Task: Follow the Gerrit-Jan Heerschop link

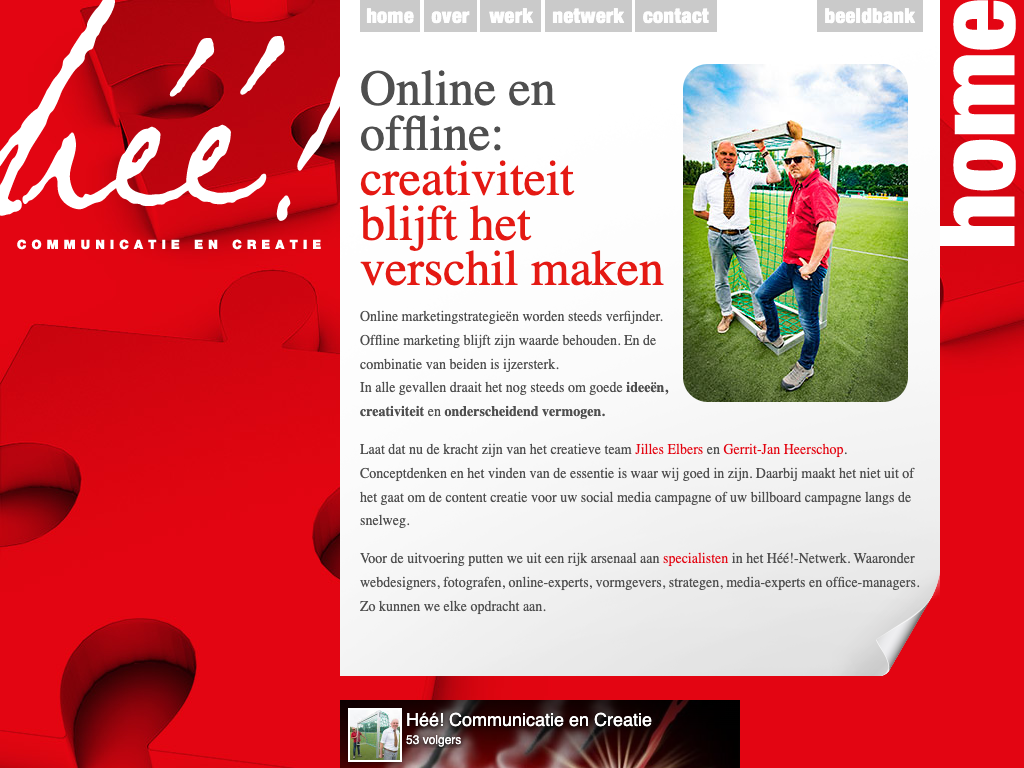Action: (783, 449)
